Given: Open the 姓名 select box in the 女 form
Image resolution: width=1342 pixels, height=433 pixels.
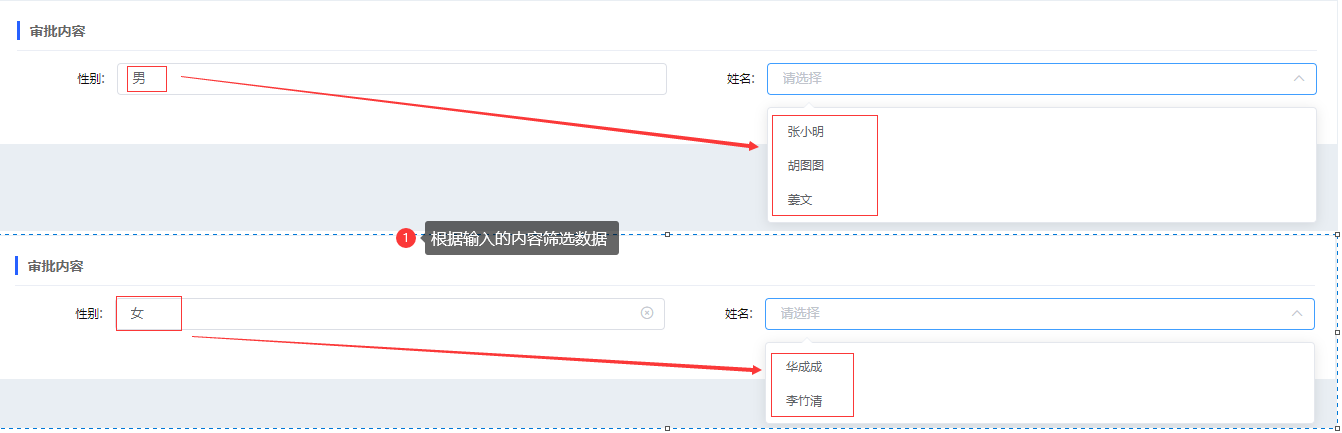Looking at the screenshot, I should [x=1040, y=313].
